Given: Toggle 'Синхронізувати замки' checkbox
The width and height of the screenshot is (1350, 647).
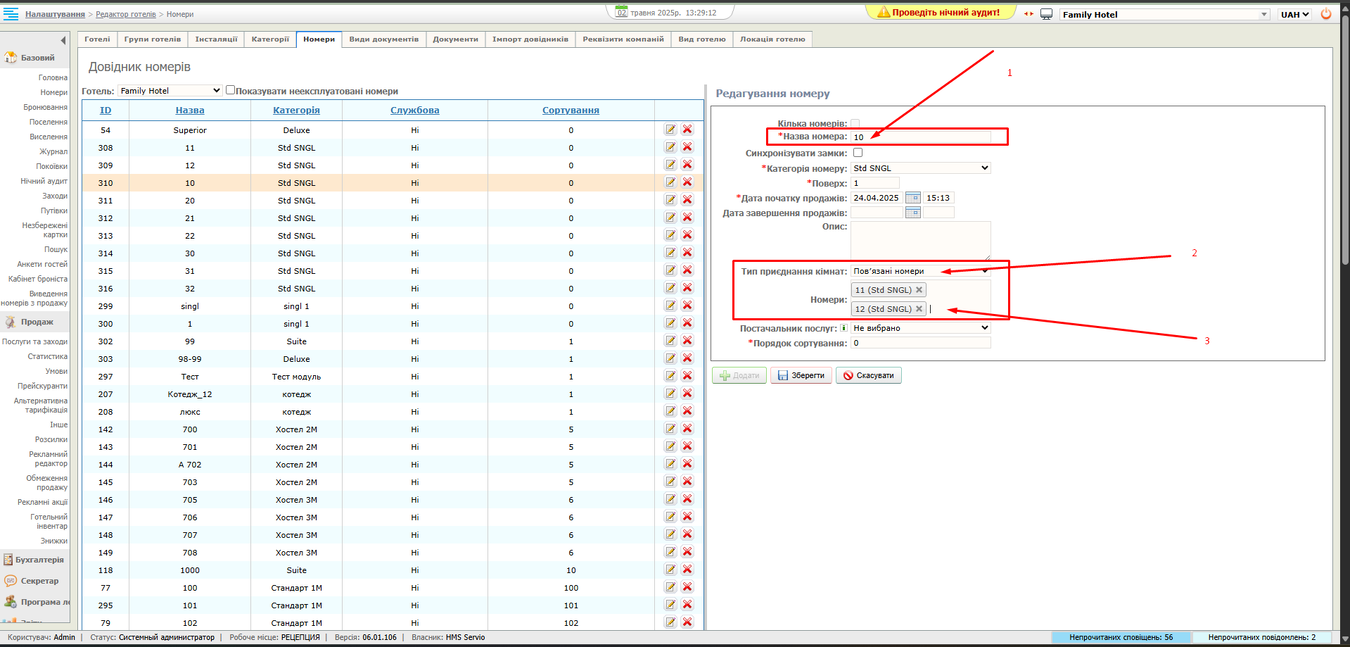Looking at the screenshot, I should (x=857, y=153).
